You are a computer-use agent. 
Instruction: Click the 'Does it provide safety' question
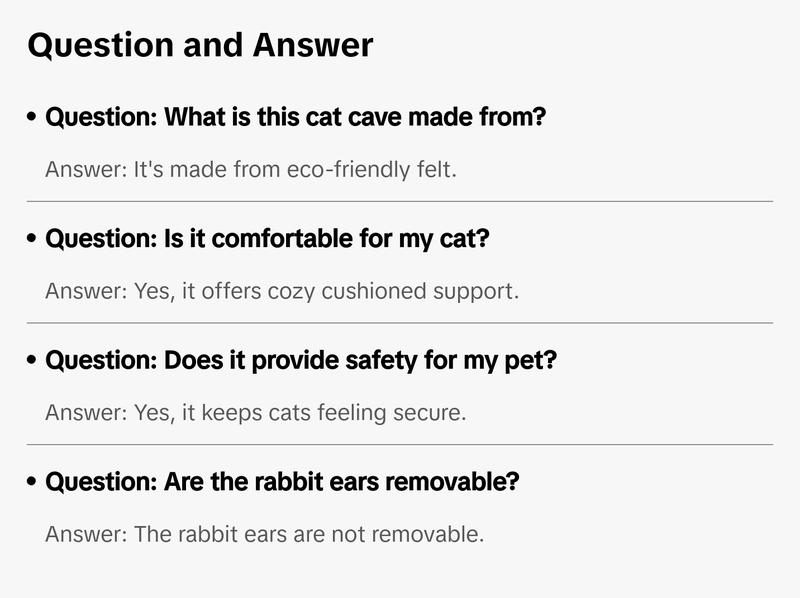tap(301, 361)
